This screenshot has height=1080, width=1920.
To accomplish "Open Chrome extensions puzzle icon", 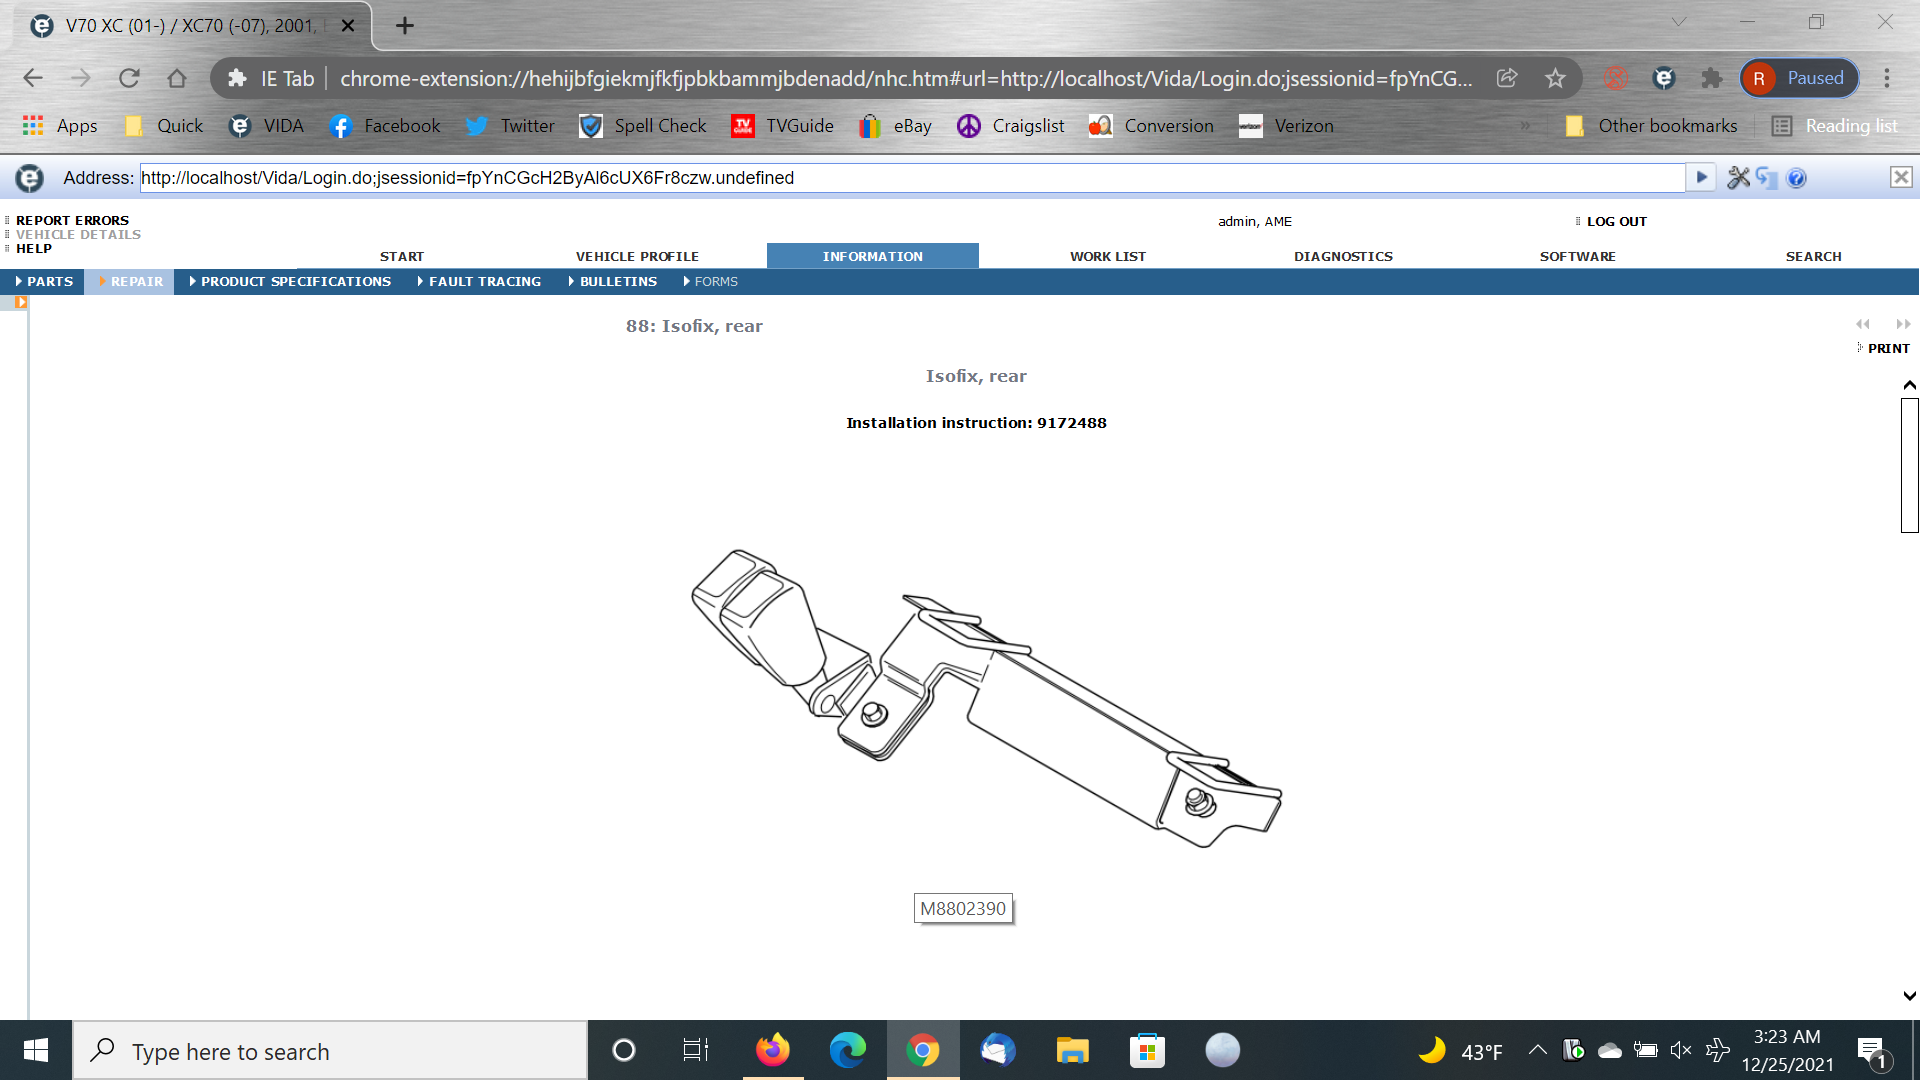I will [1711, 78].
